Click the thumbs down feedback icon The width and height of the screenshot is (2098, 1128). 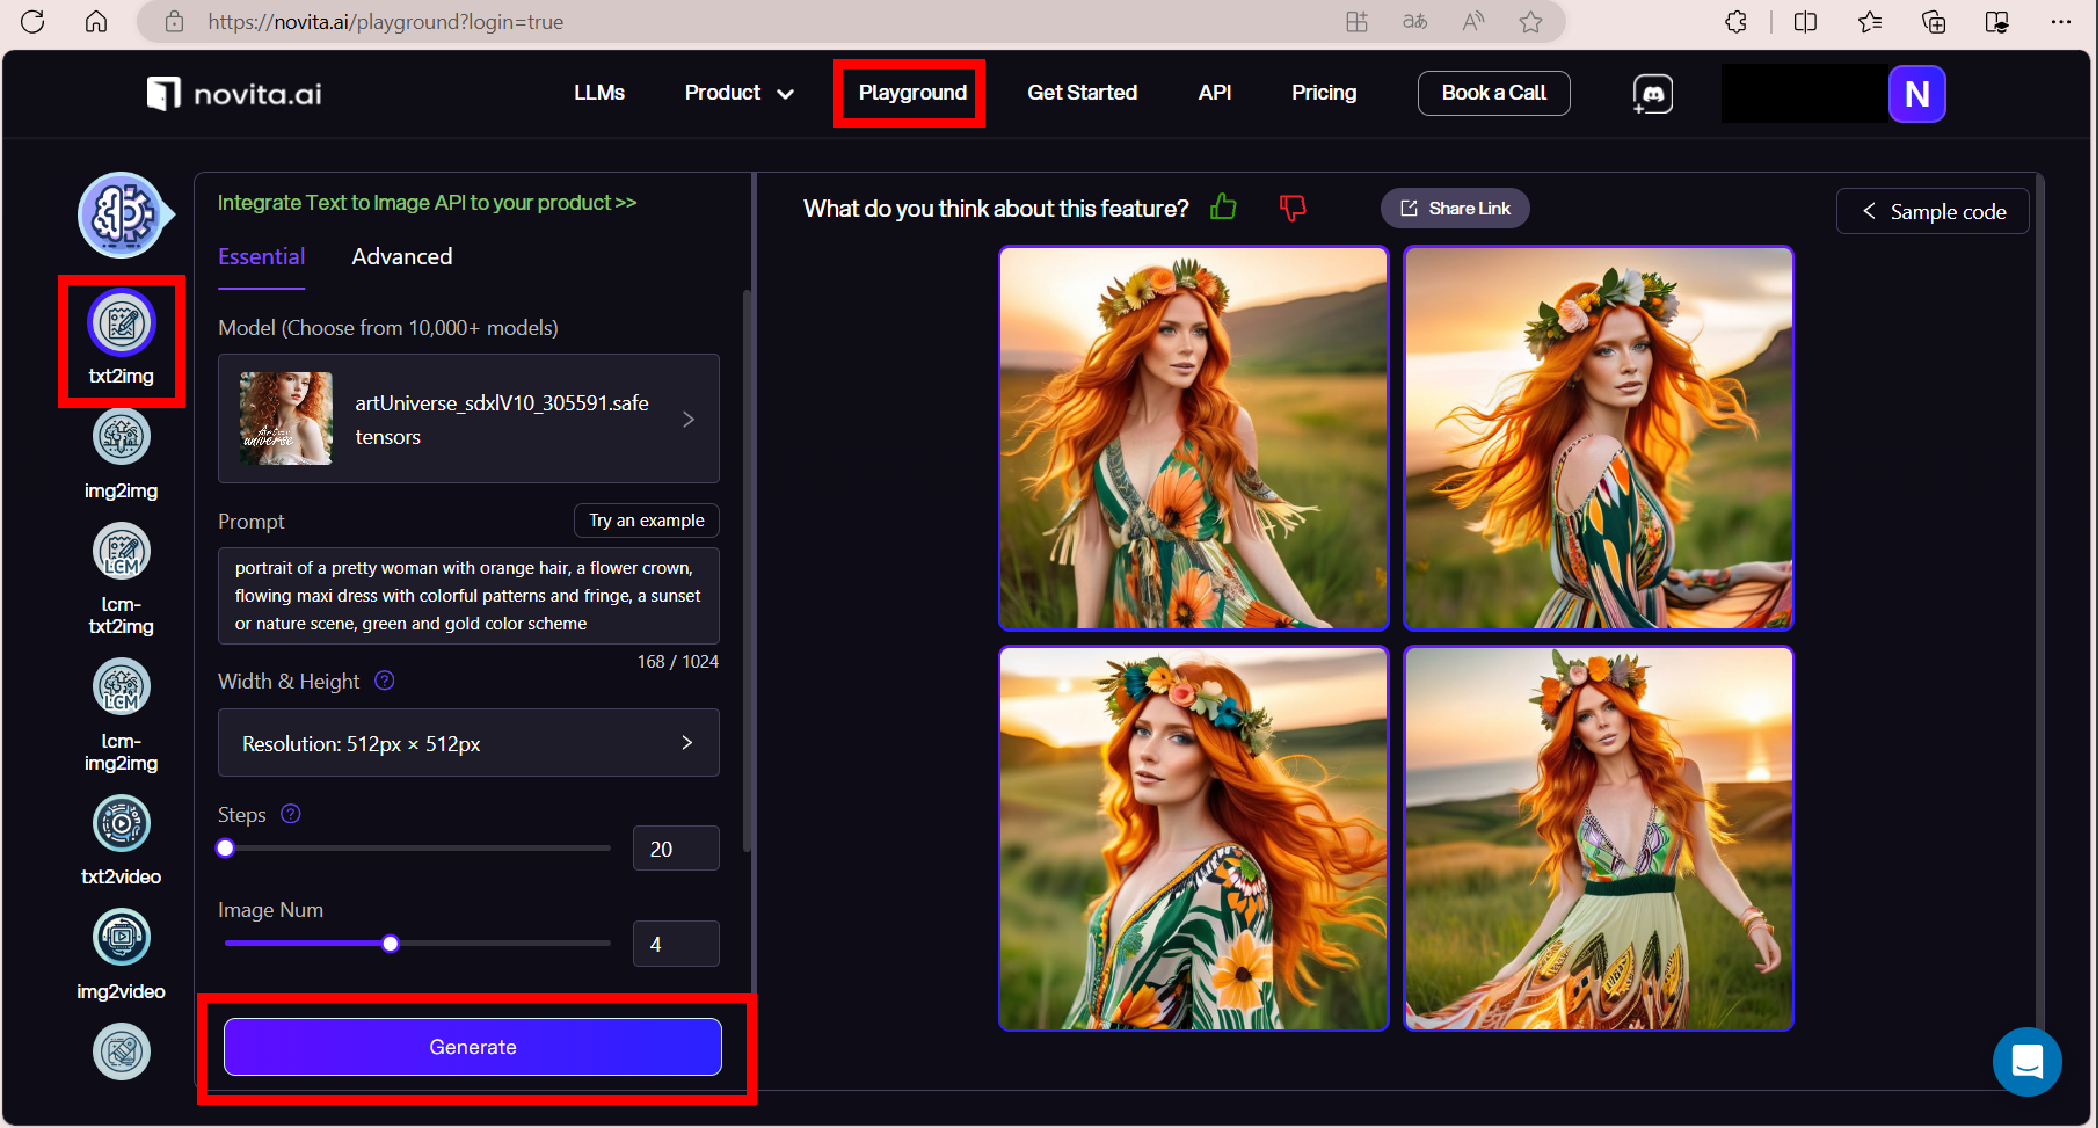(1292, 208)
